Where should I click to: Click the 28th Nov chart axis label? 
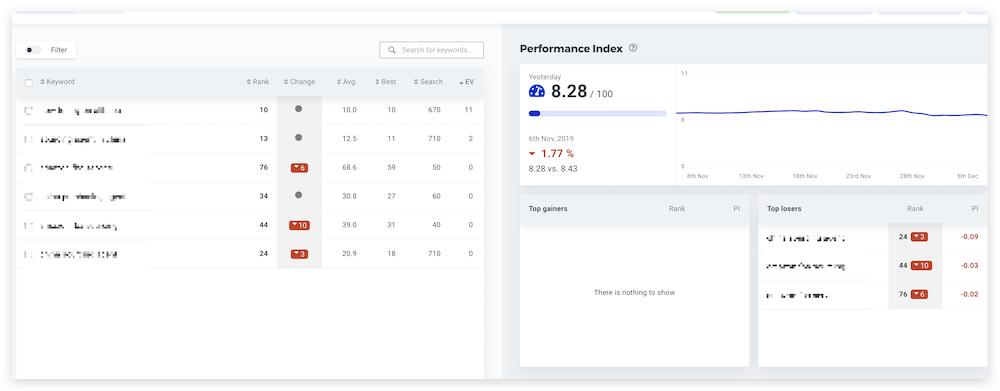click(x=911, y=176)
